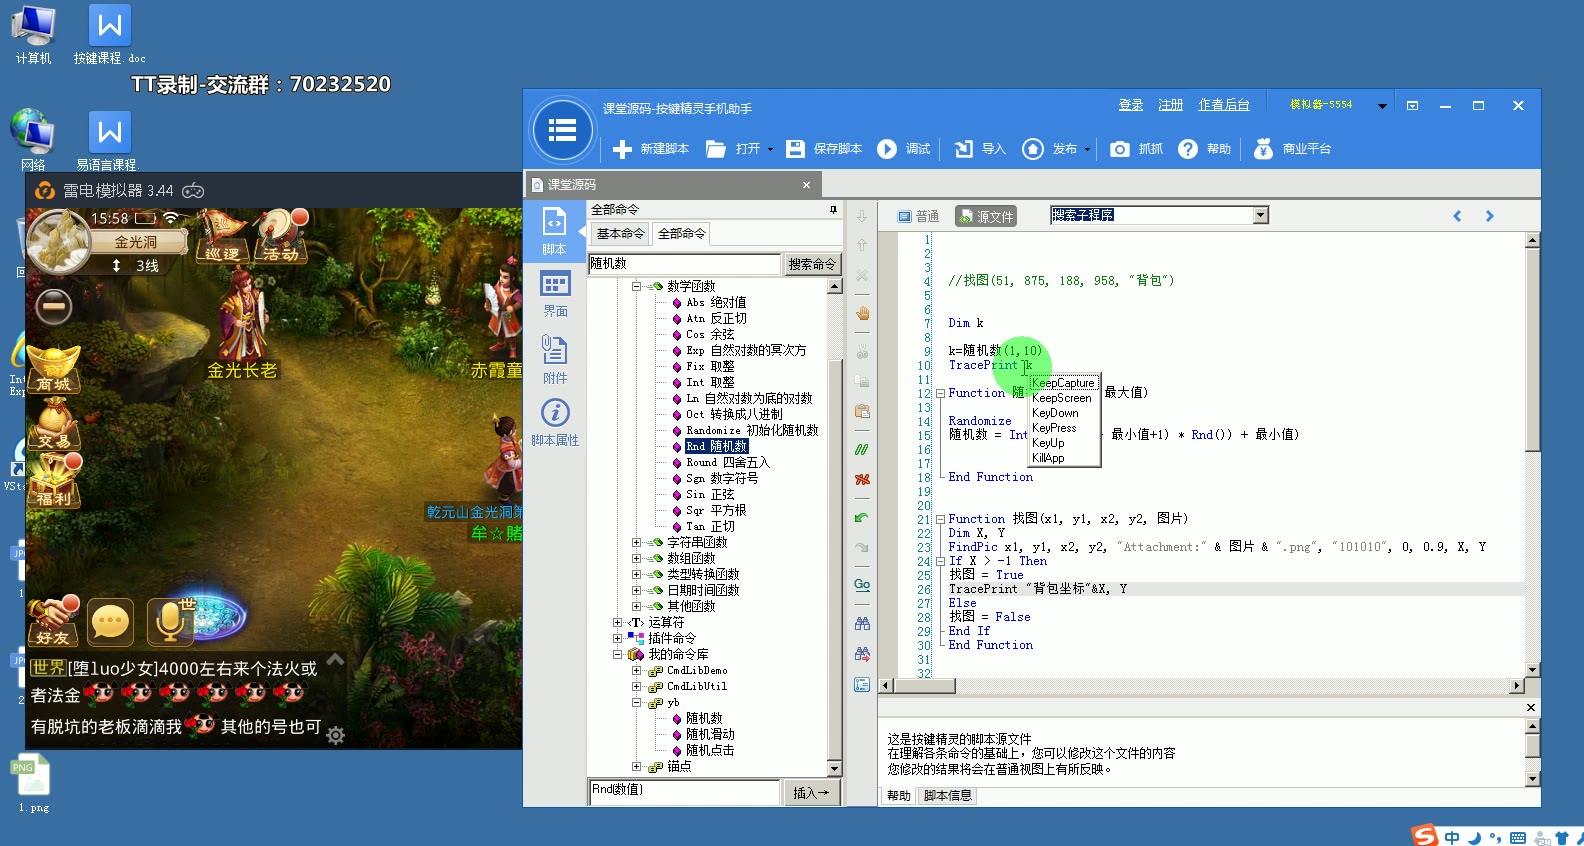Open the 商业平台 business platform

click(x=1292, y=149)
